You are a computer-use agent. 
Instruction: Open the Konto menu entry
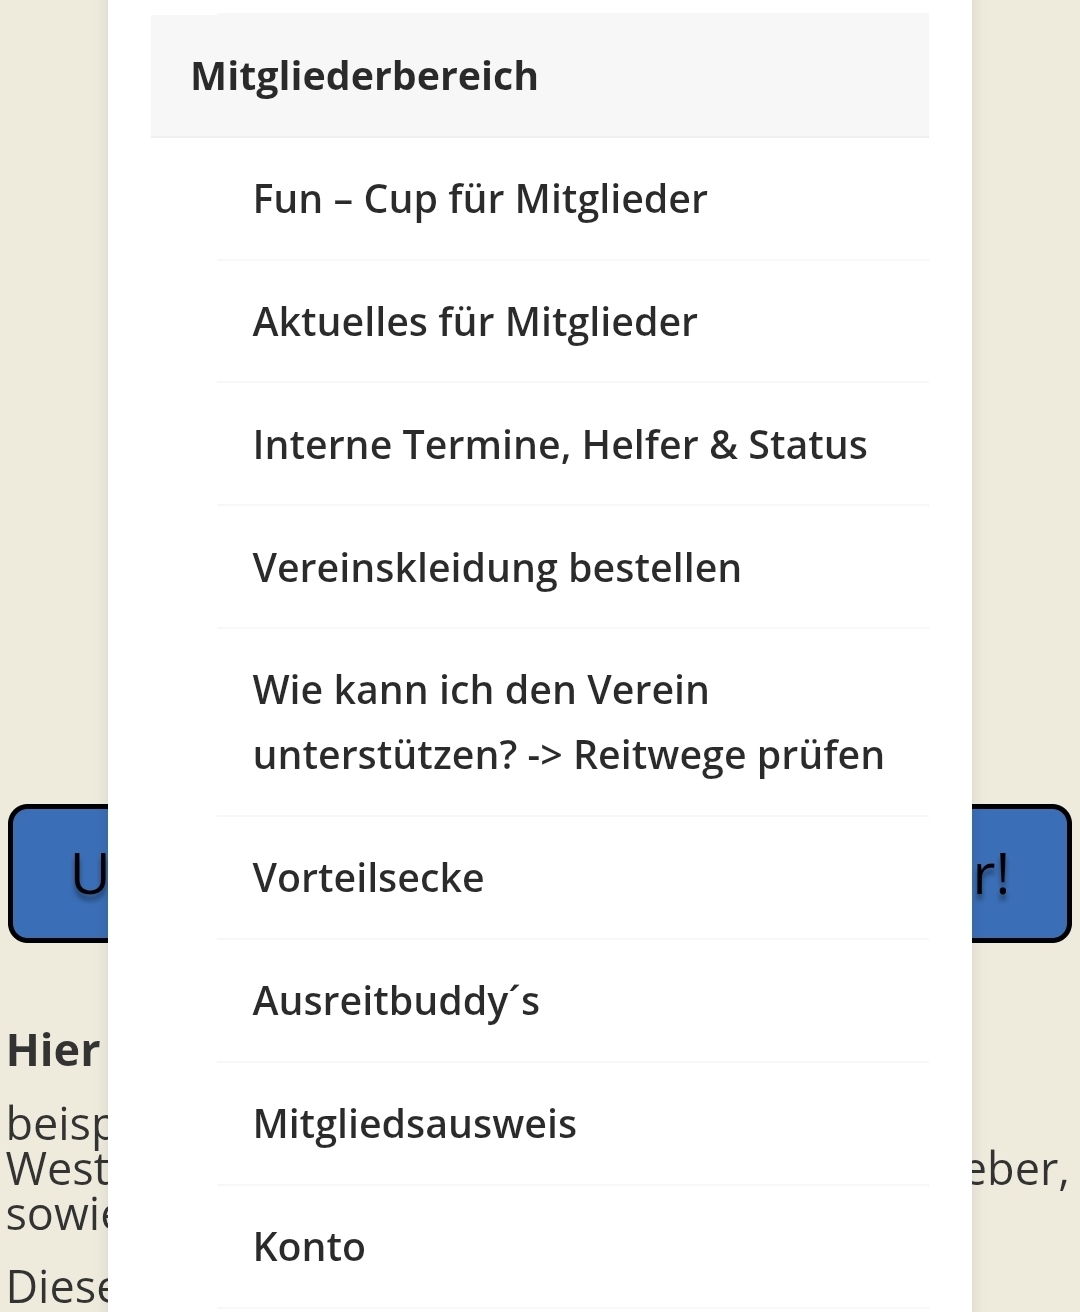pos(572,1247)
